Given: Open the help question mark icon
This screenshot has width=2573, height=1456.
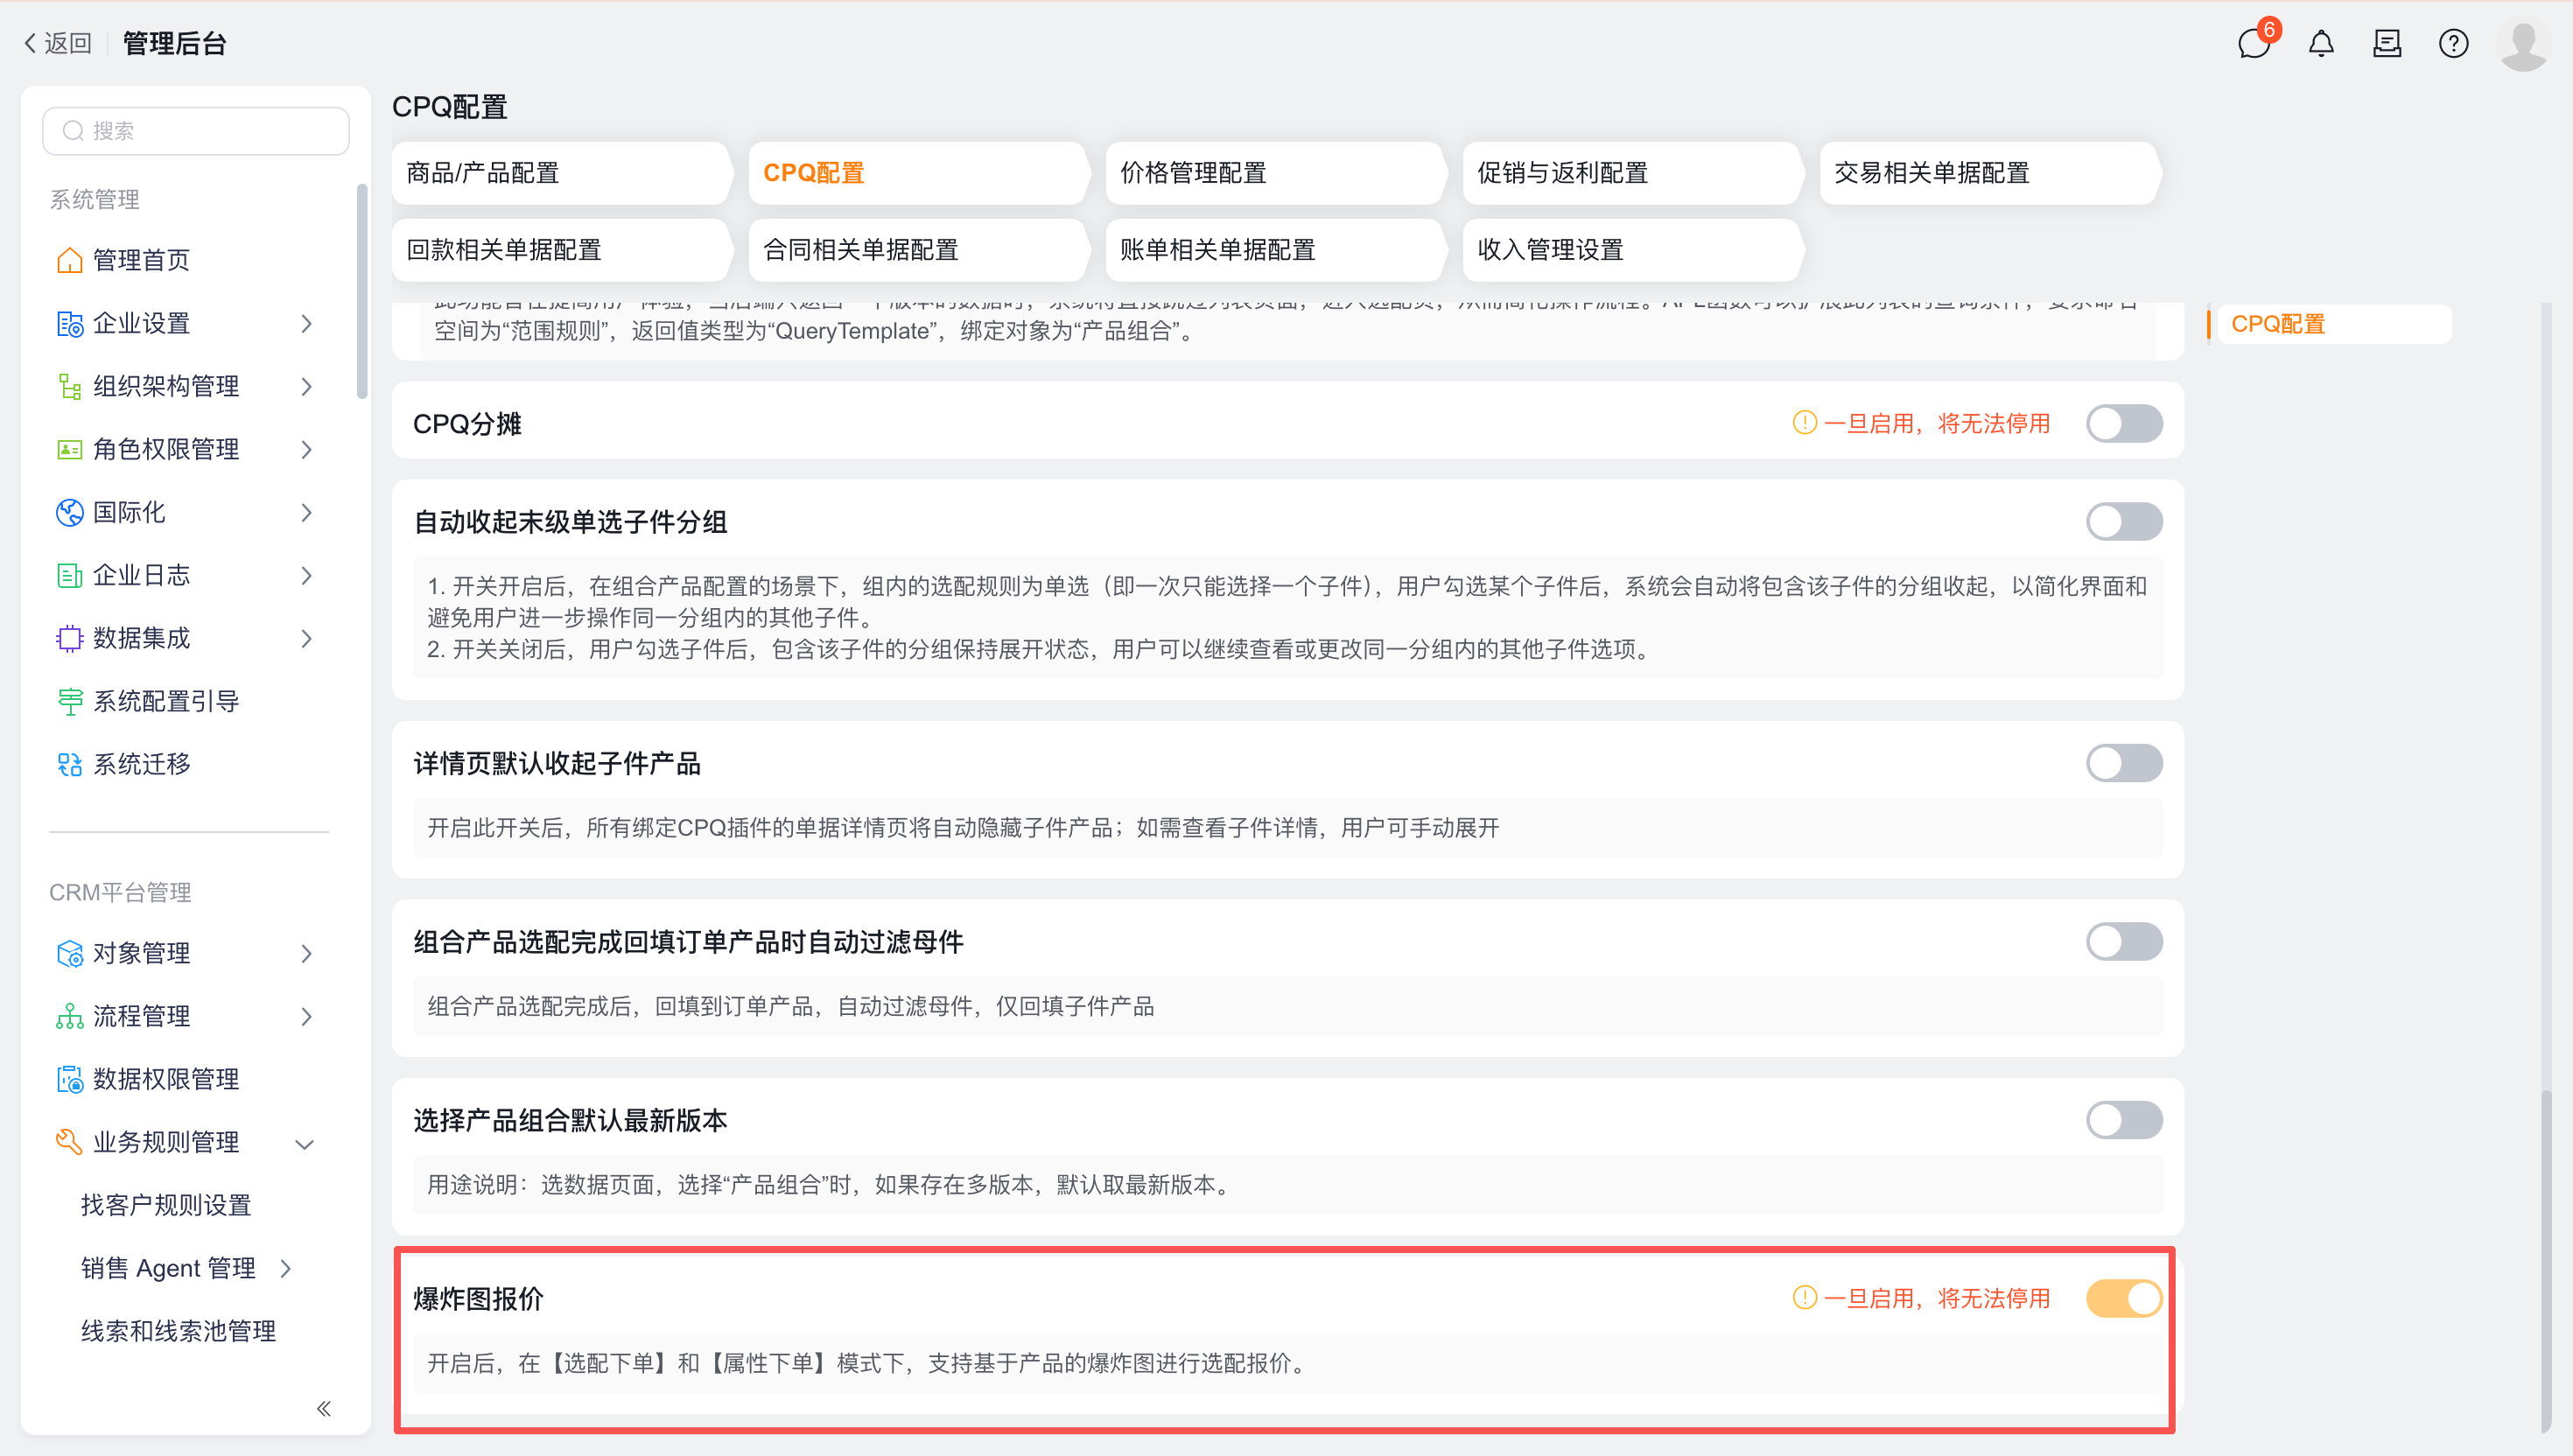Looking at the screenshot, I should click(x=2453, y=44).
